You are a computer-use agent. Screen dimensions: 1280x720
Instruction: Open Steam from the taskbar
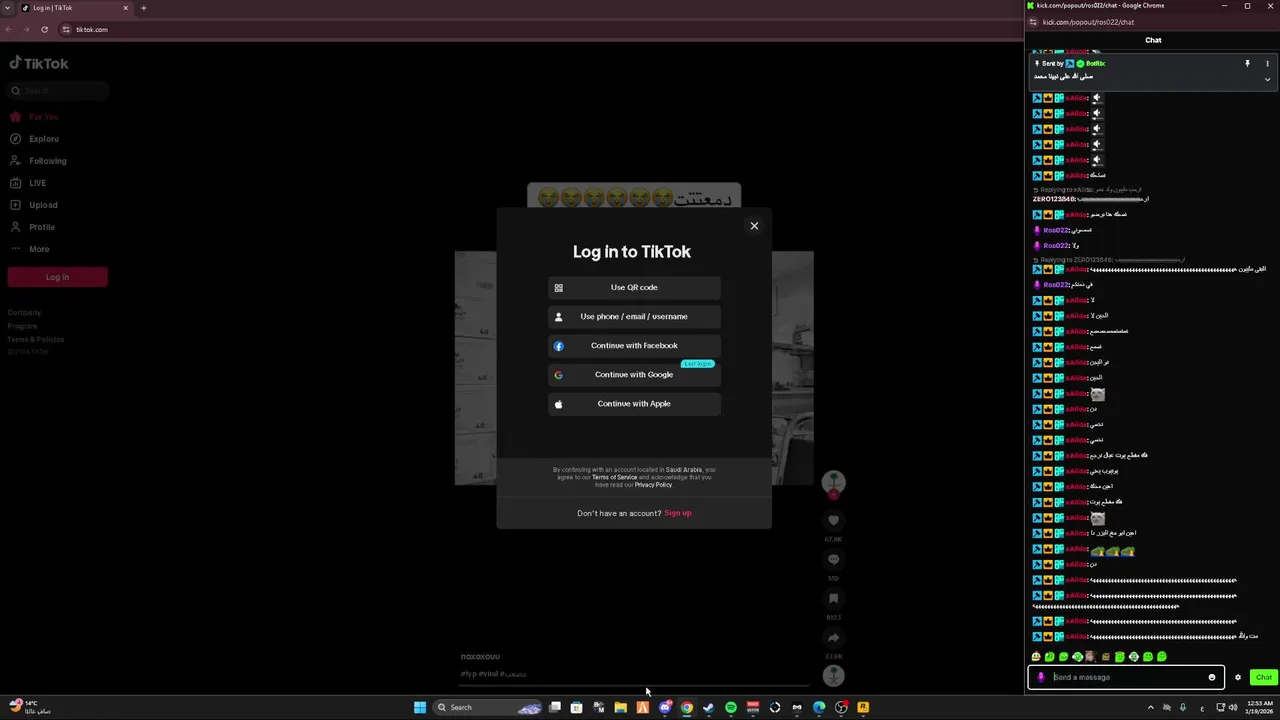[x=709, y=707]
